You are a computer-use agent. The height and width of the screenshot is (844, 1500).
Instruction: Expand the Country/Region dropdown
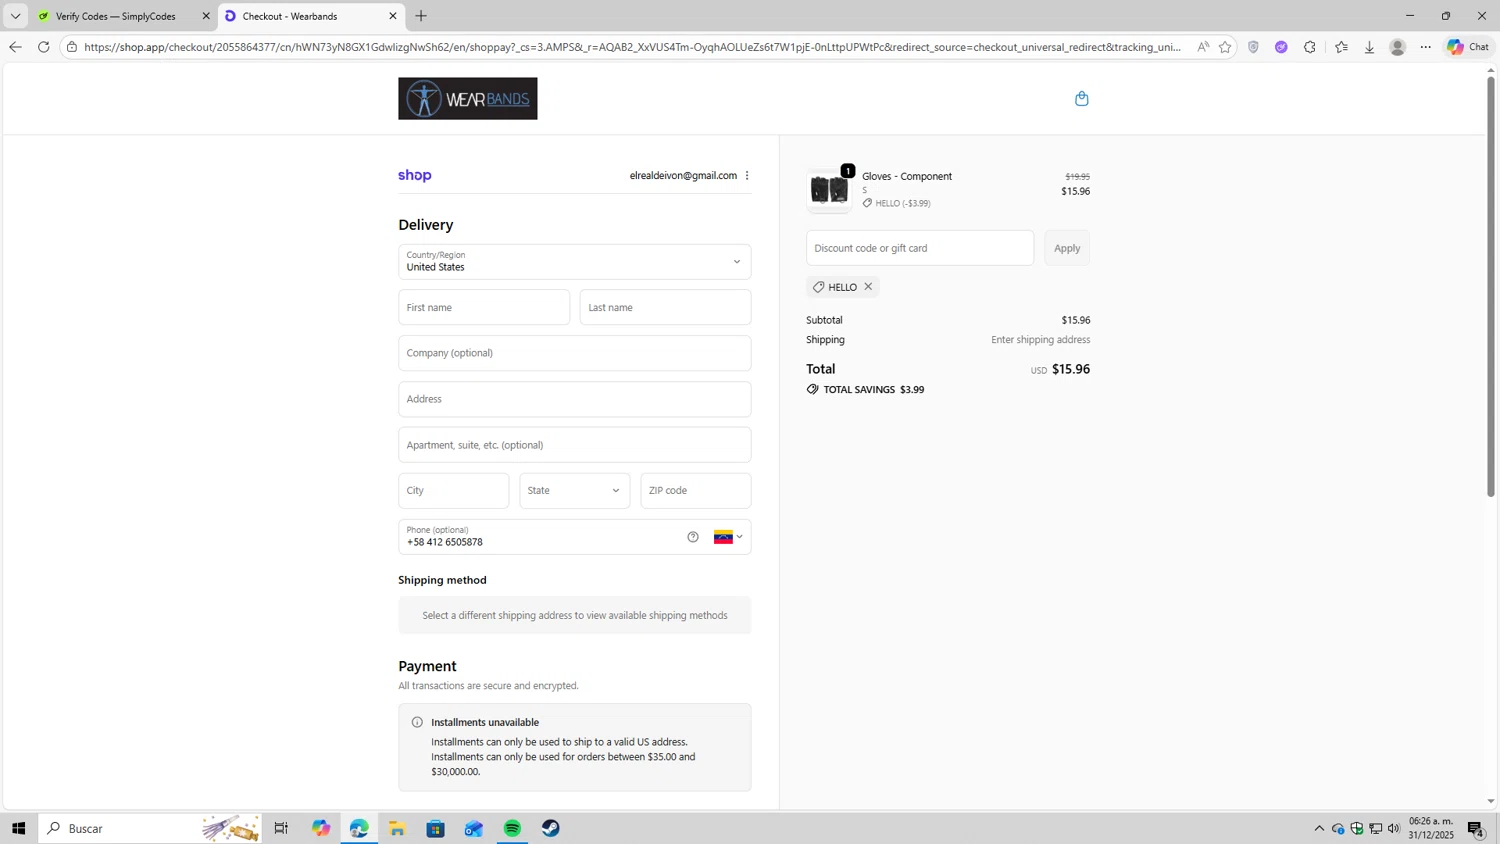click(574, 262)
